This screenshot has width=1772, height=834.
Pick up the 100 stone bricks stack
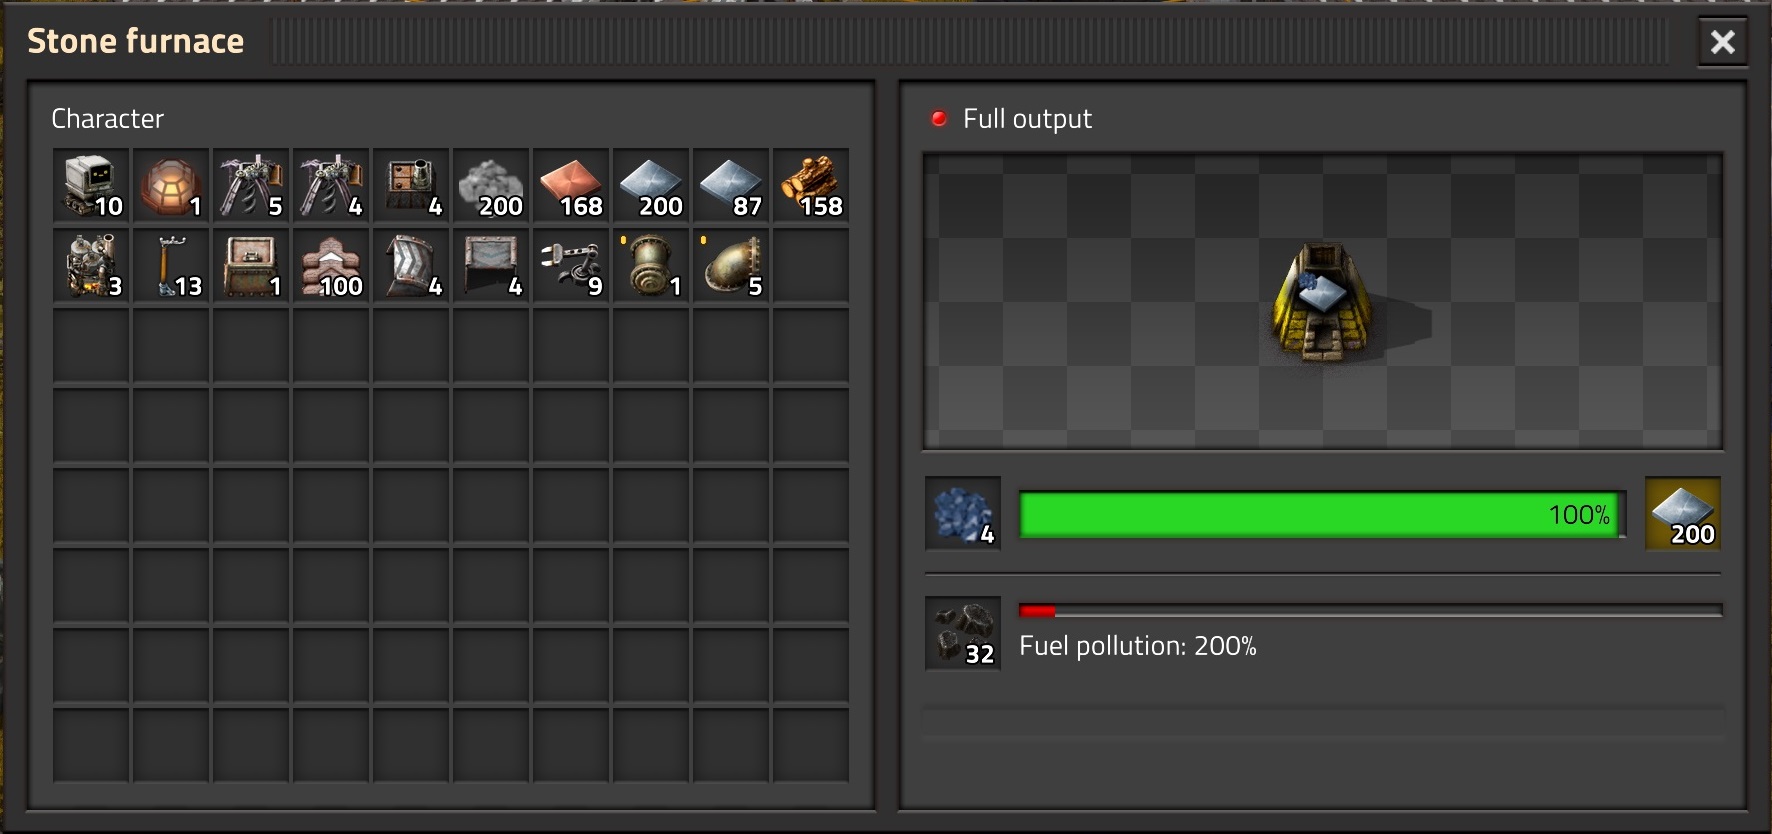pos(331,266)
